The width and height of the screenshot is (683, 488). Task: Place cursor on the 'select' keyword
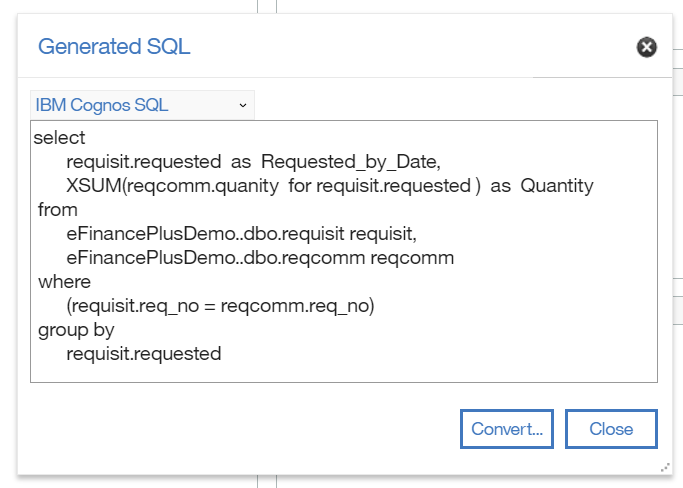[59, 138]
